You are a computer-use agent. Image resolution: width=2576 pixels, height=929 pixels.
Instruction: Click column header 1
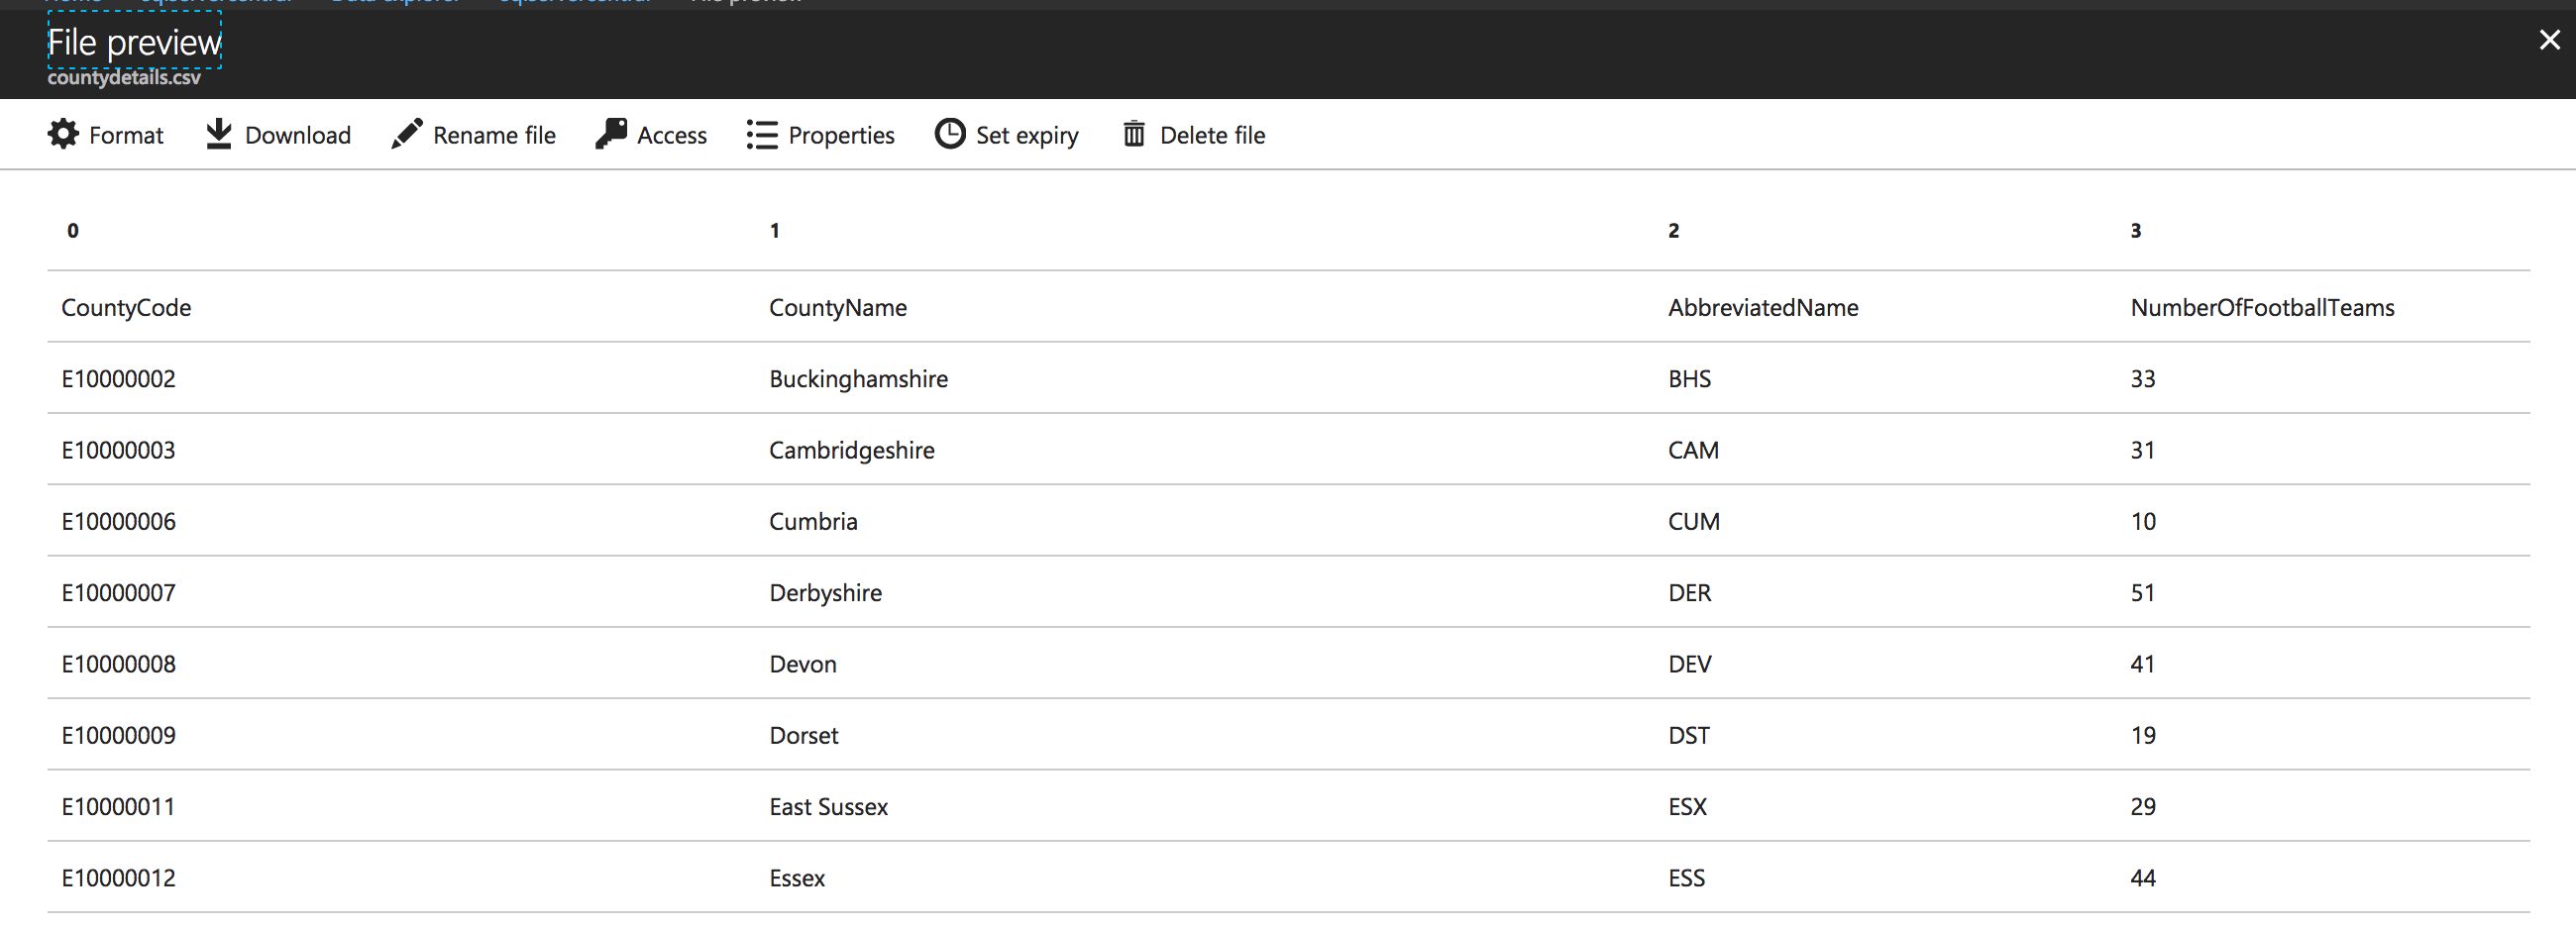click(774, 231)
